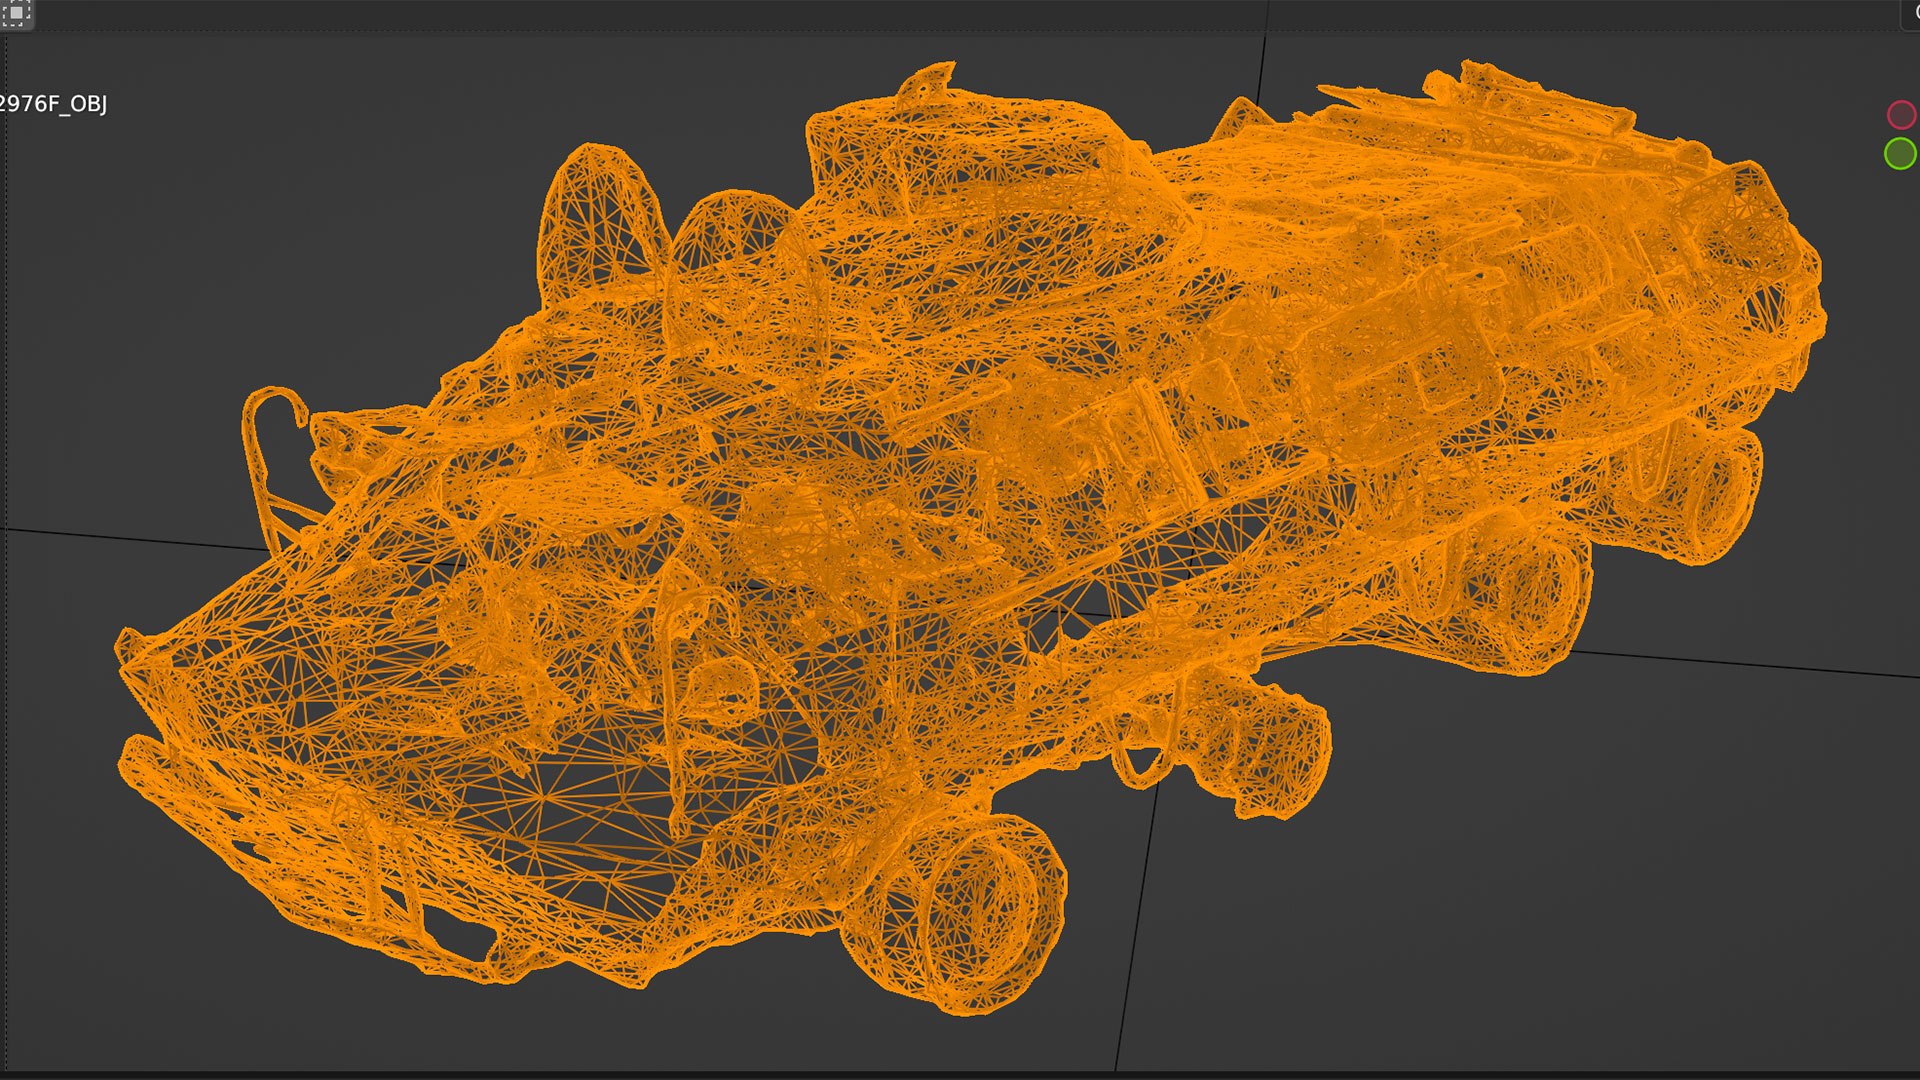1920x1080 pixels.
Task: Click the dark status strip along bottom edge
Action: [x=960, y=1075]
